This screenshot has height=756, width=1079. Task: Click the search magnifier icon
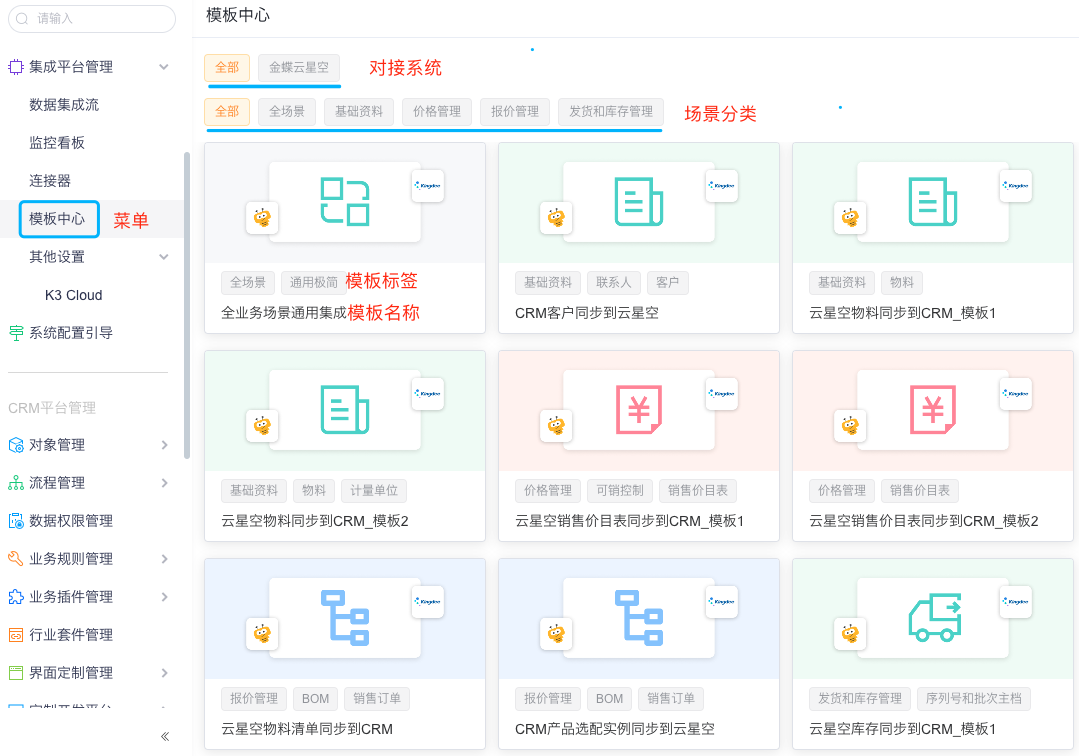22,19
